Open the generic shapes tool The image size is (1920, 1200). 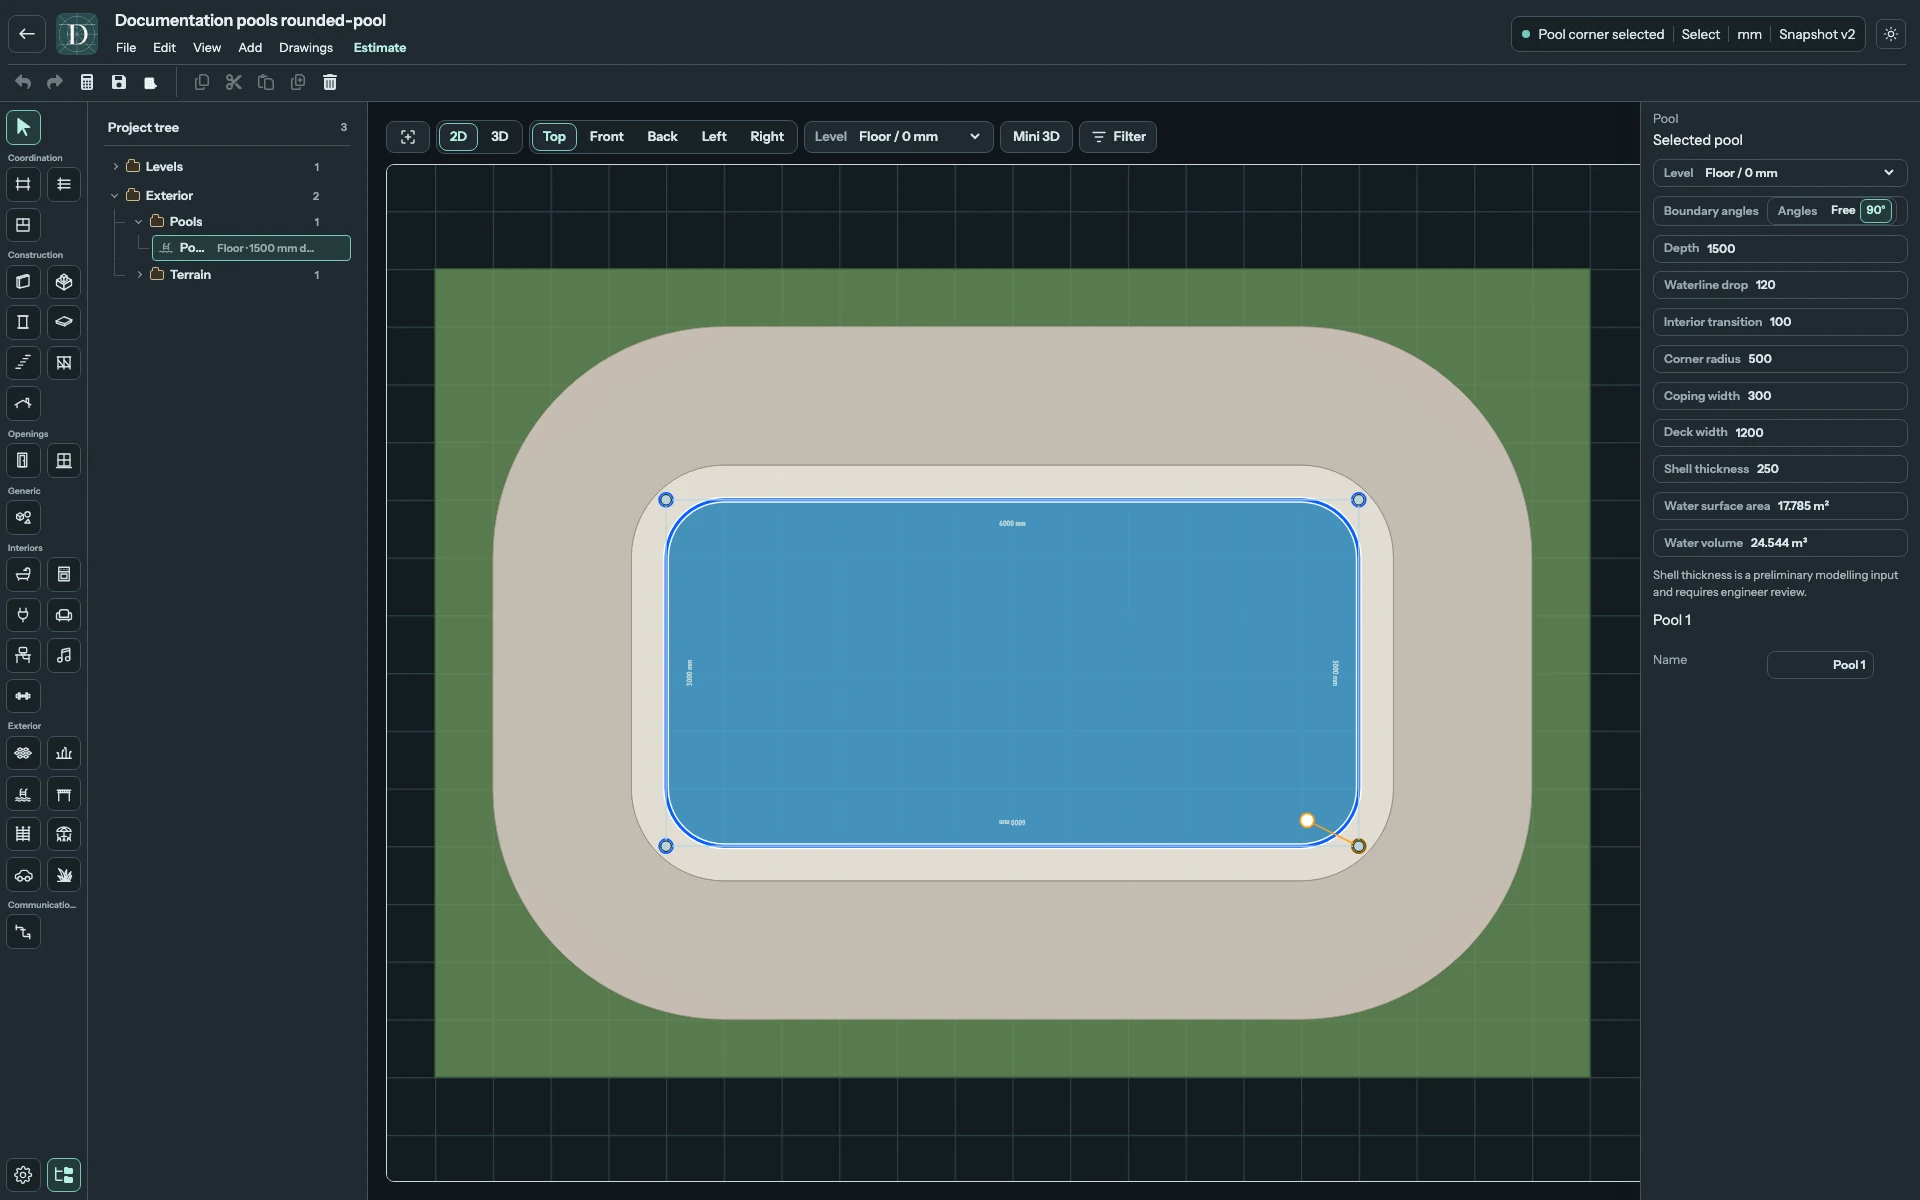pyautogui.click(x=23, y=518)
